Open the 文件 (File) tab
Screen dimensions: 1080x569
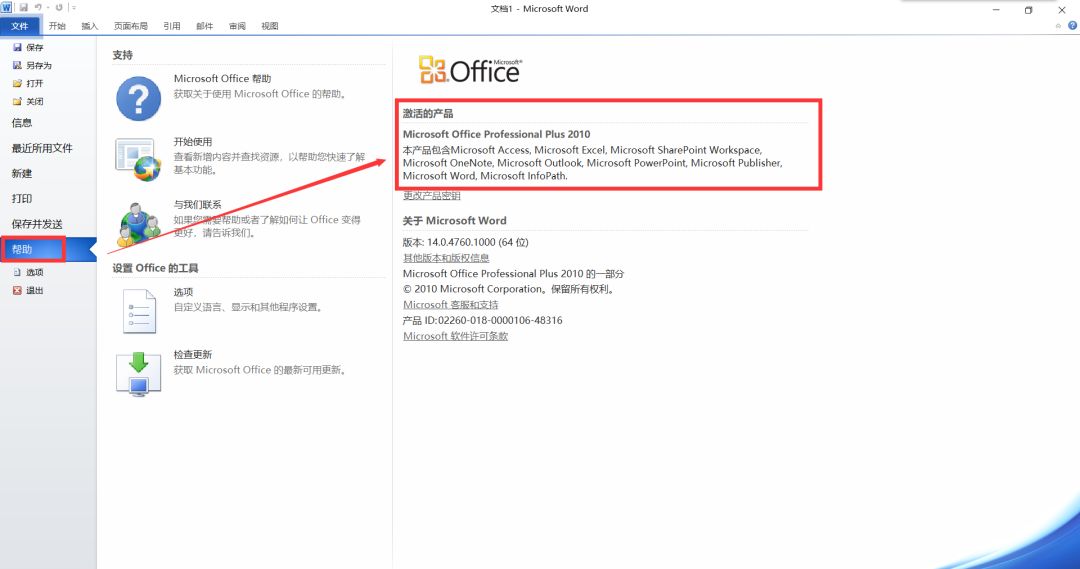(20, 26)
